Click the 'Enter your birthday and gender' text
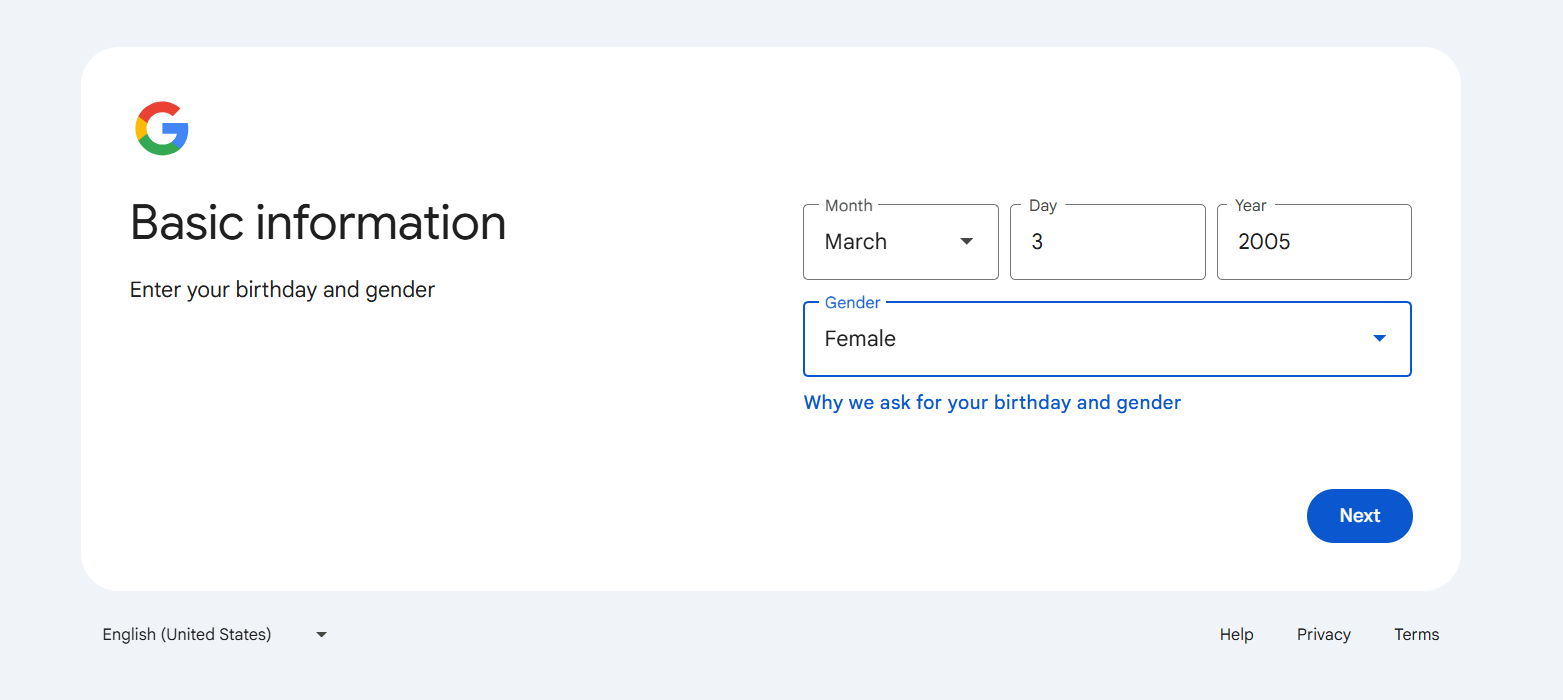This screenshot has height=700, width=1563. point(282,290)
